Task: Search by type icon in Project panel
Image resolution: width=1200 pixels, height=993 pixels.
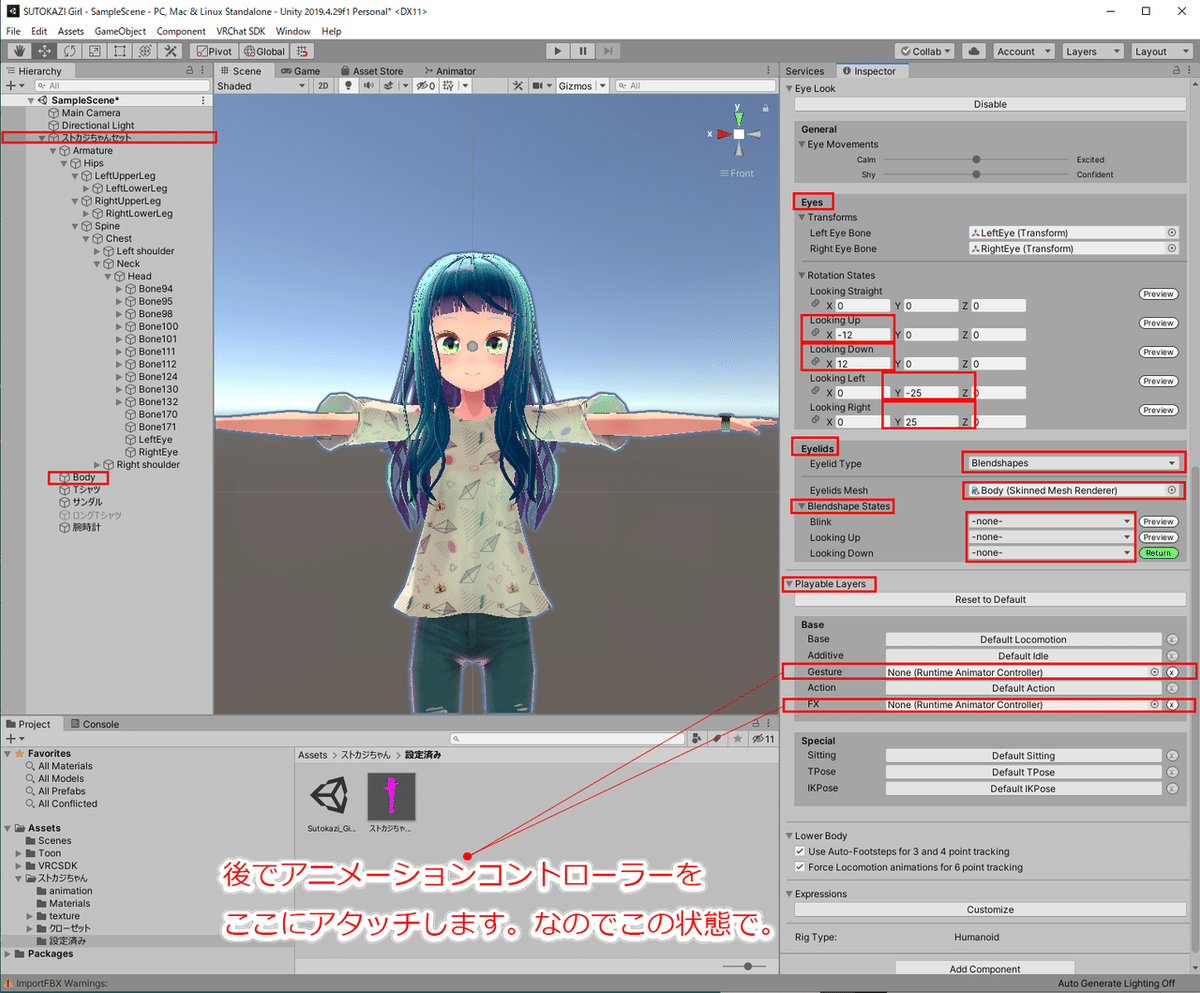Action: pyautogui.click(x=697, y=738)
